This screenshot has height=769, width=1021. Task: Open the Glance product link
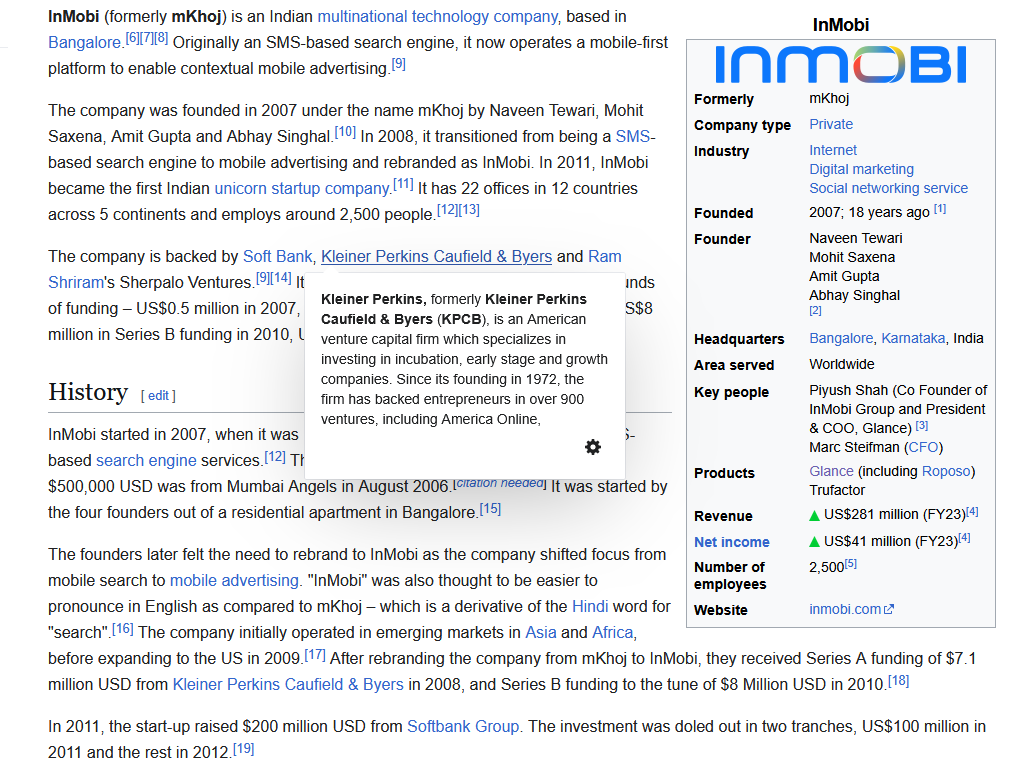(x=831, y=471)
